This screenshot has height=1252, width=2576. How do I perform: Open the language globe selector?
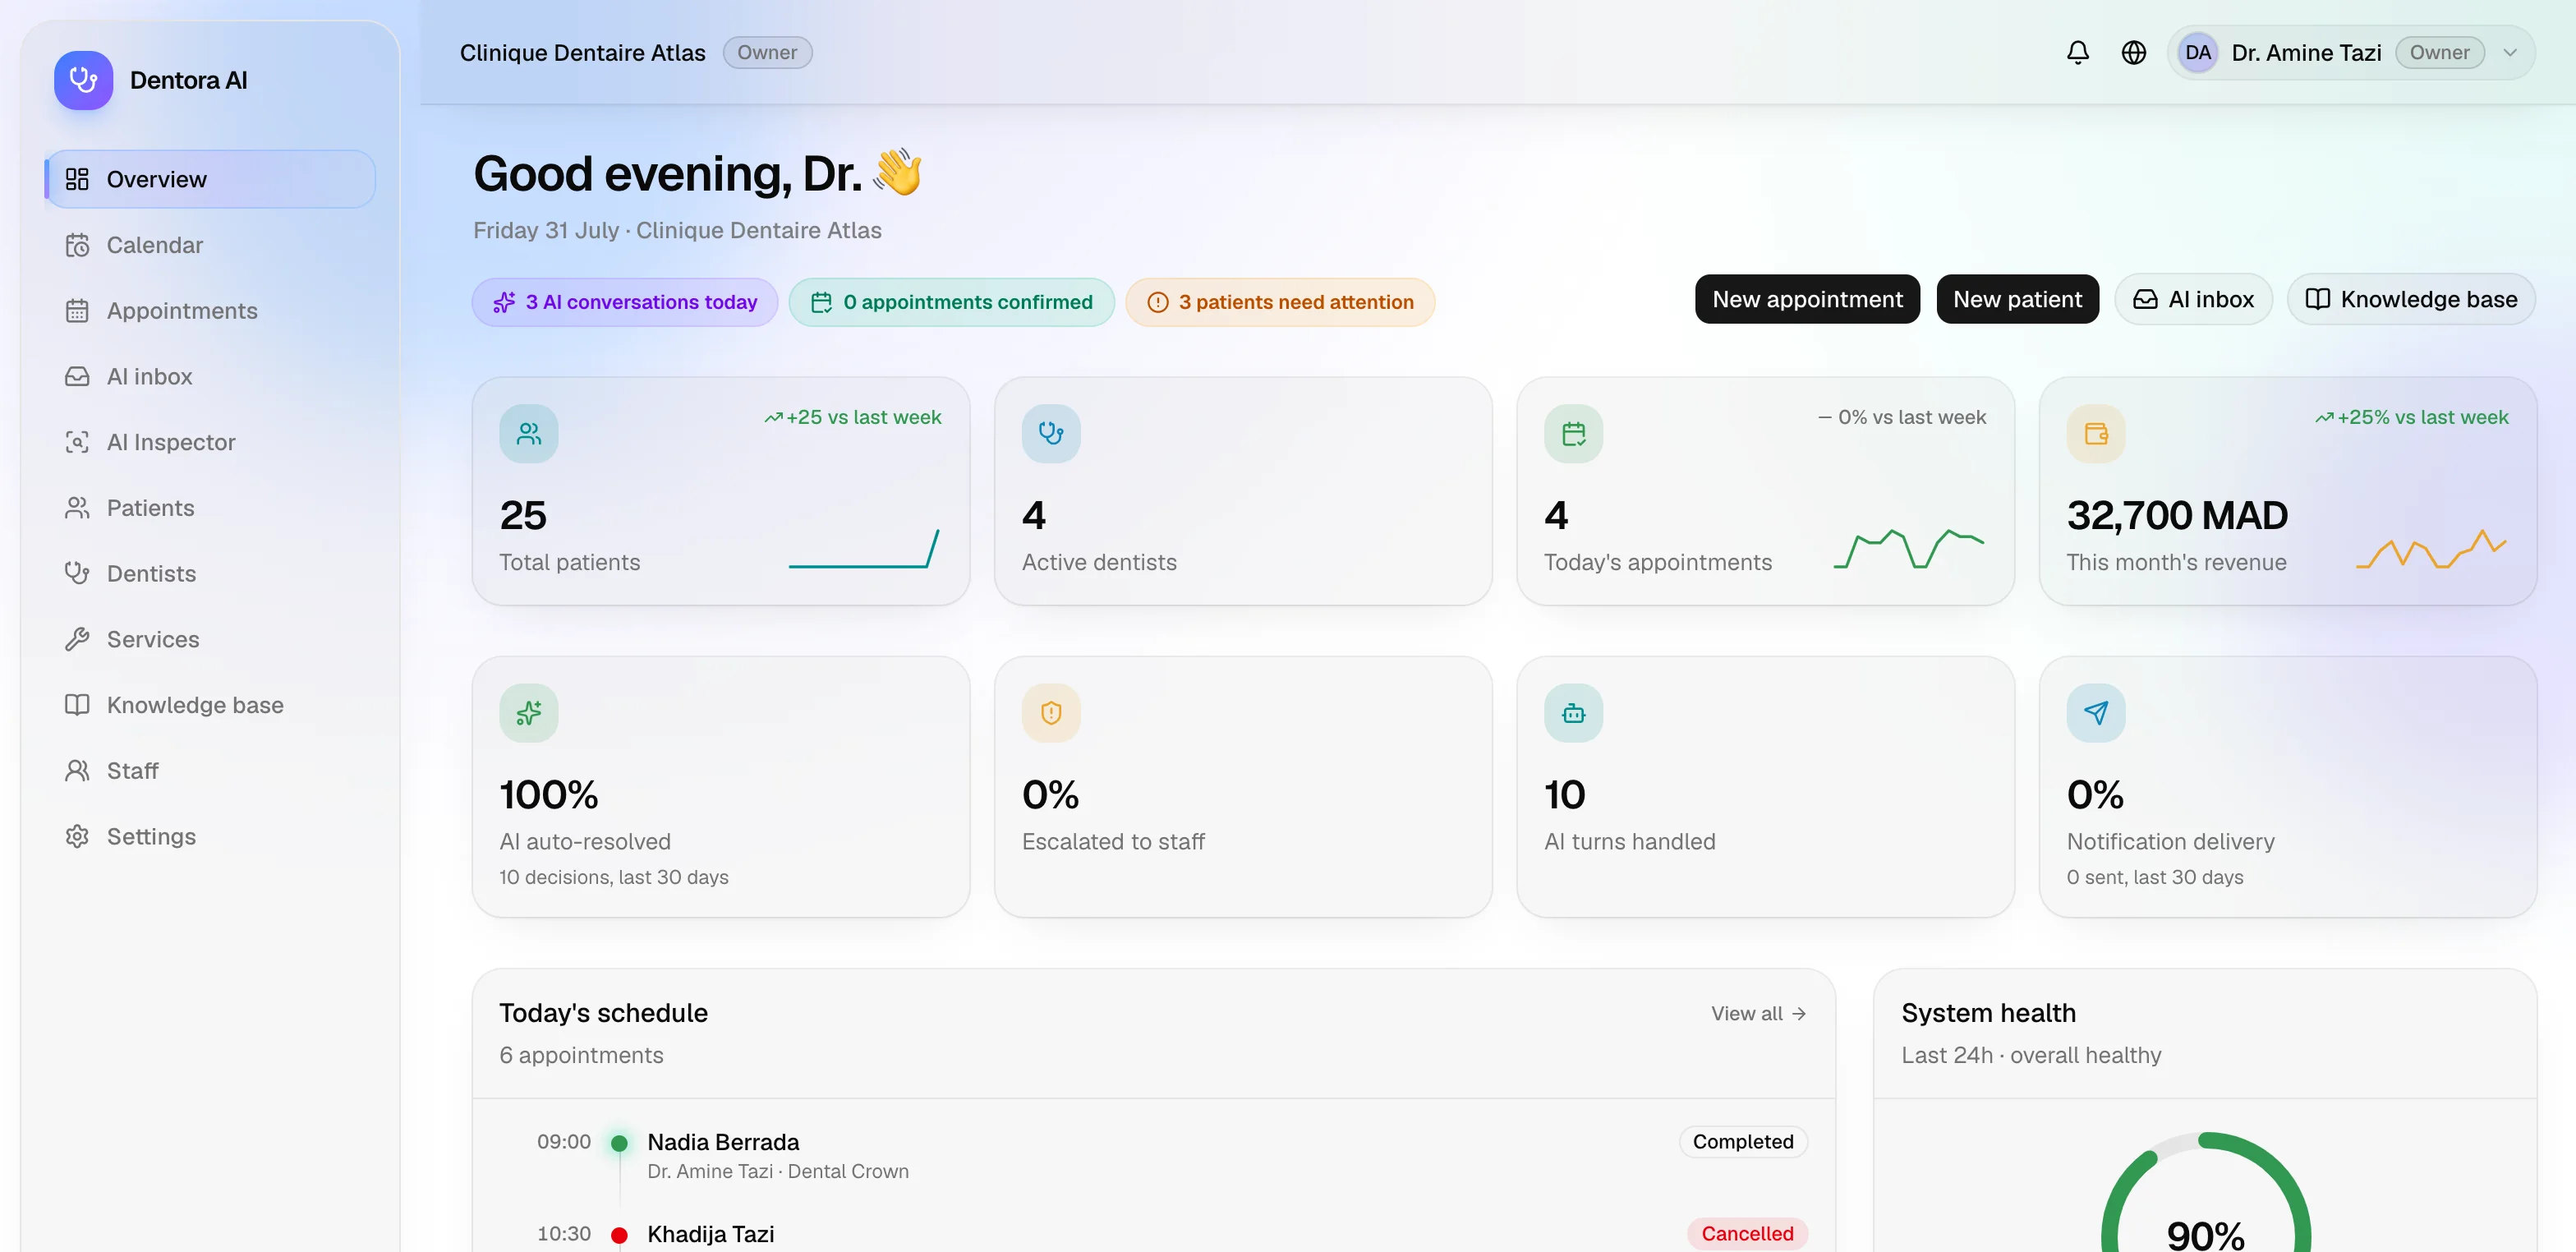[2133, 52]
